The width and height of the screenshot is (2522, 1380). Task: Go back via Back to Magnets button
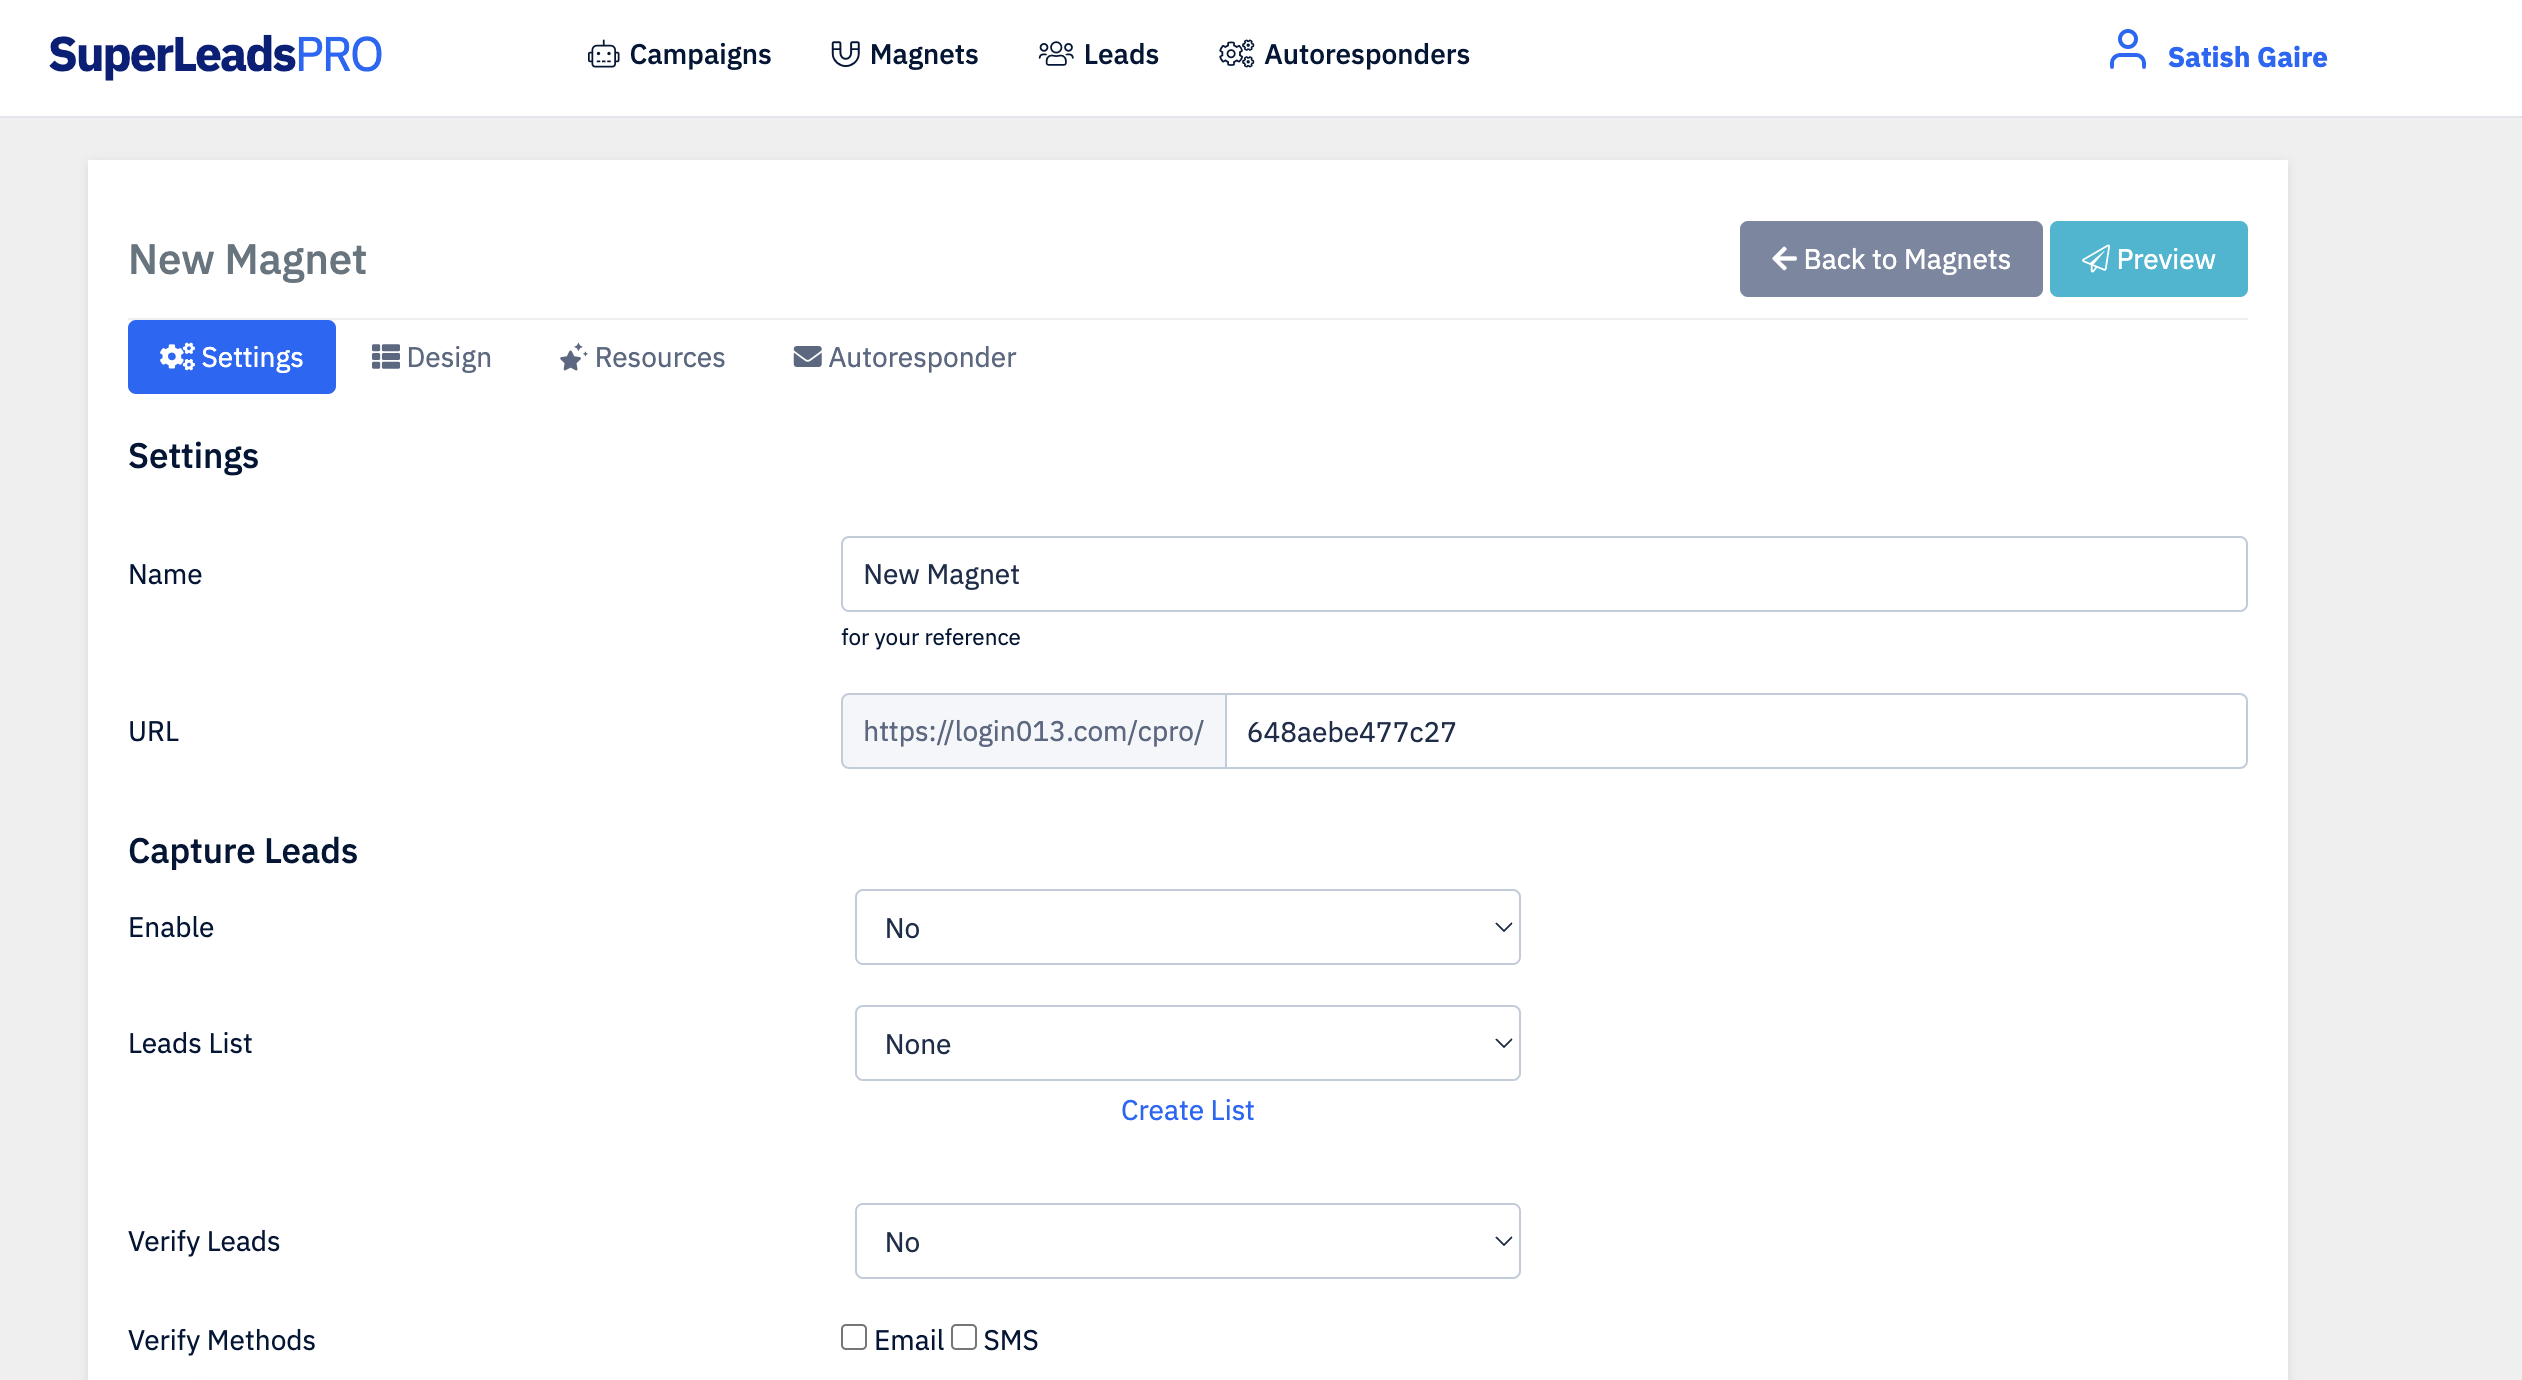click(x=1890, y=259)
